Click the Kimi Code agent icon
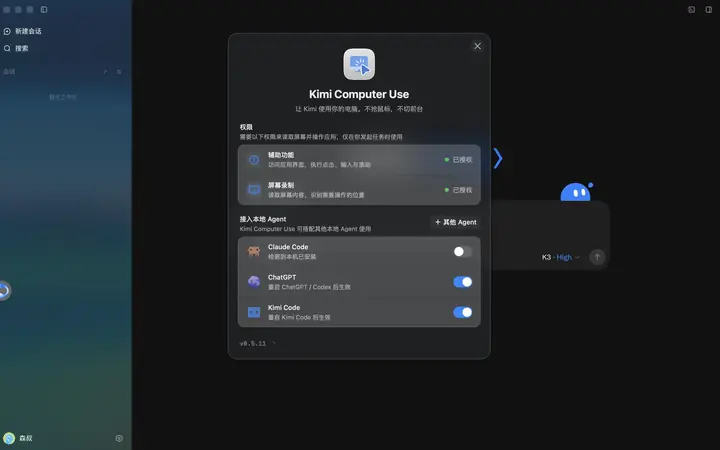This screenshot has height=450, width=720. (254, 312)
